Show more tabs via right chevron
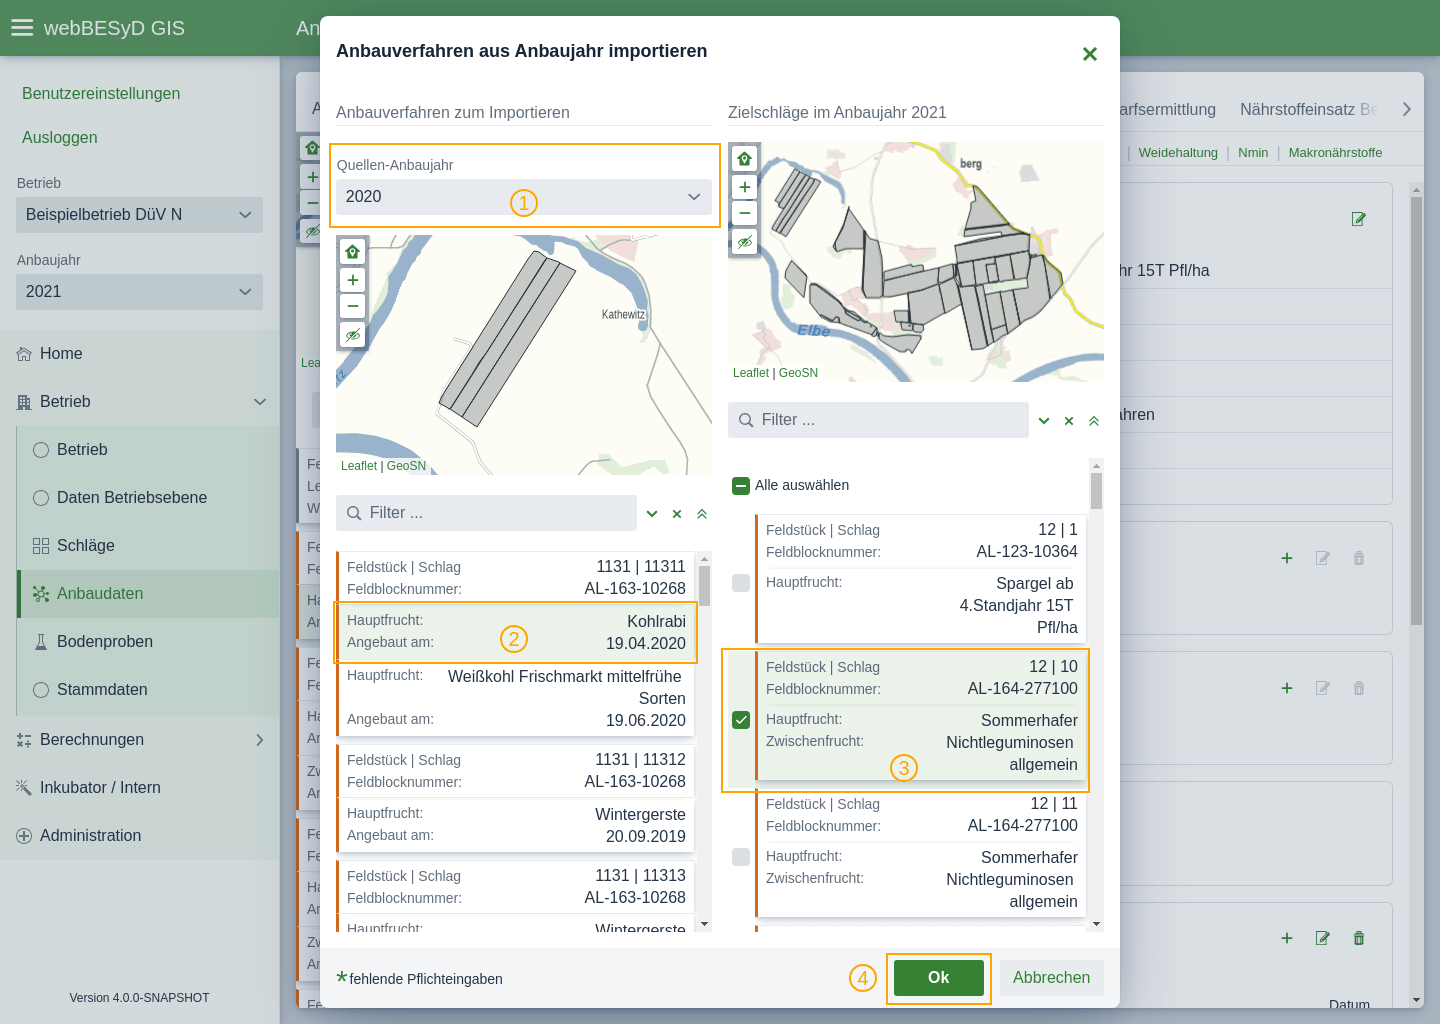The height and width of the screenshot is (1024, 1440). [x=1406, y=110]
